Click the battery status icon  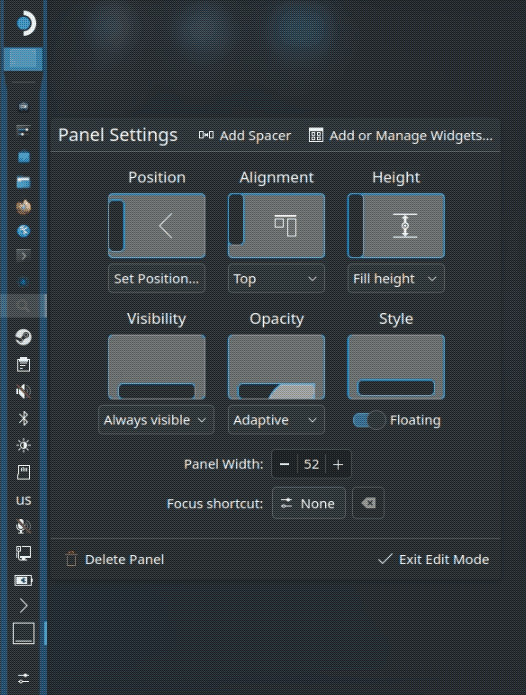pyautogui.click(x=23, y=580)
